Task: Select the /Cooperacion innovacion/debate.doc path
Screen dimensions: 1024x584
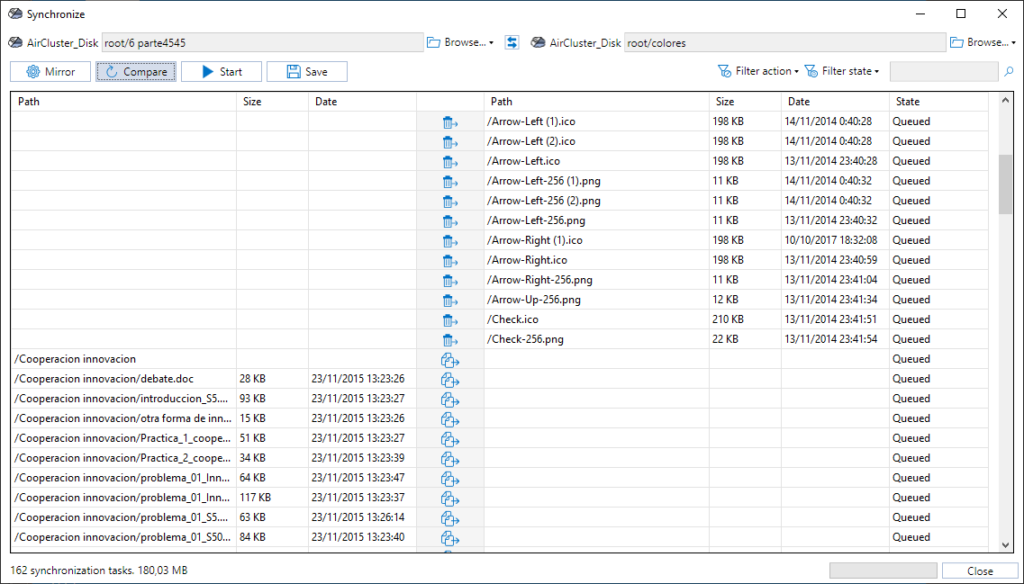Action: 104,379
